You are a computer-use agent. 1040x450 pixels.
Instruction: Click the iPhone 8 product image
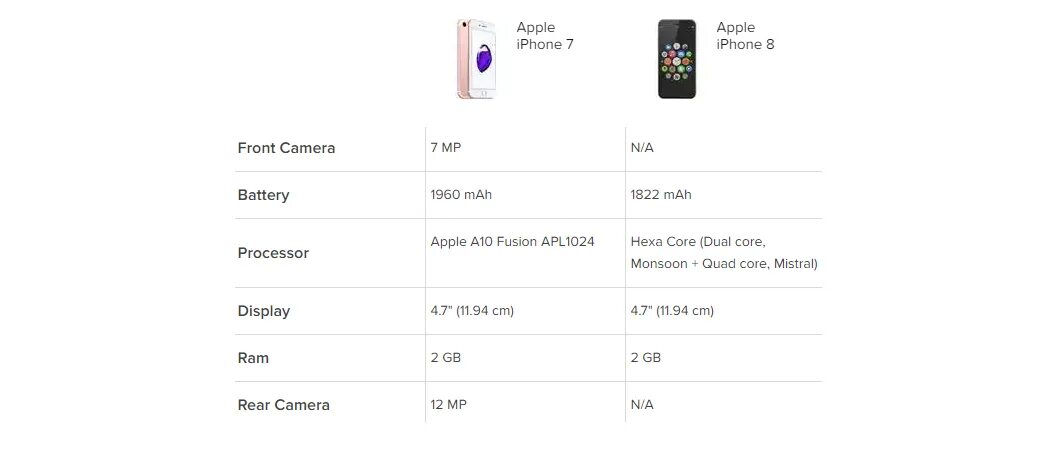point(677,59)
